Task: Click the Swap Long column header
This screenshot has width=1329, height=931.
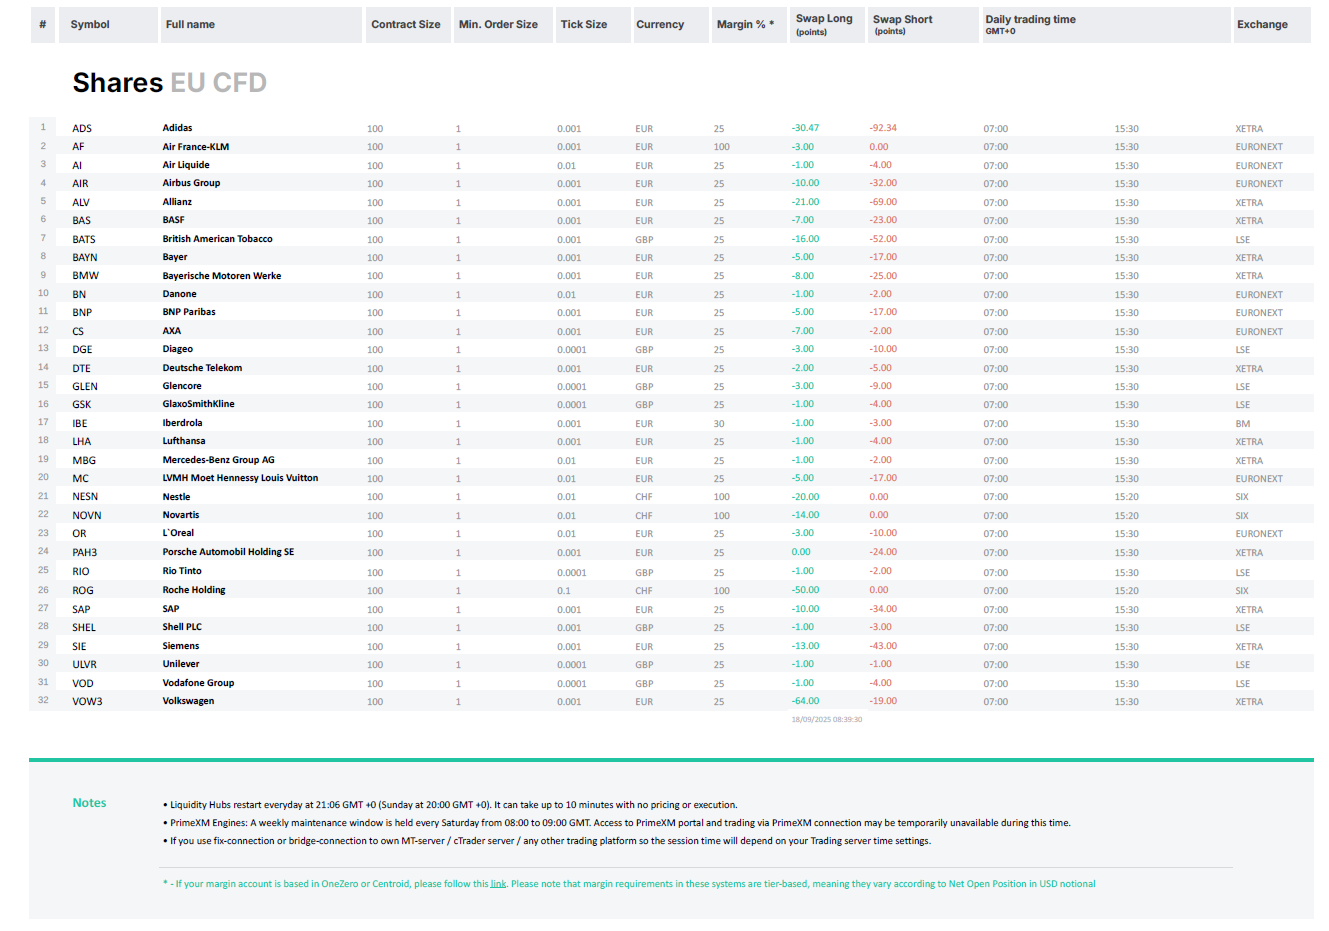Action: pos(827,25)
